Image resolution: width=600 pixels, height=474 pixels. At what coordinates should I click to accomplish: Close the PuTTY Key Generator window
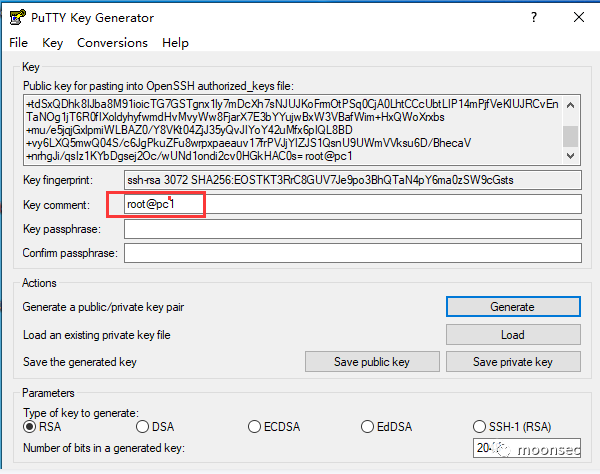coord(579,17)
